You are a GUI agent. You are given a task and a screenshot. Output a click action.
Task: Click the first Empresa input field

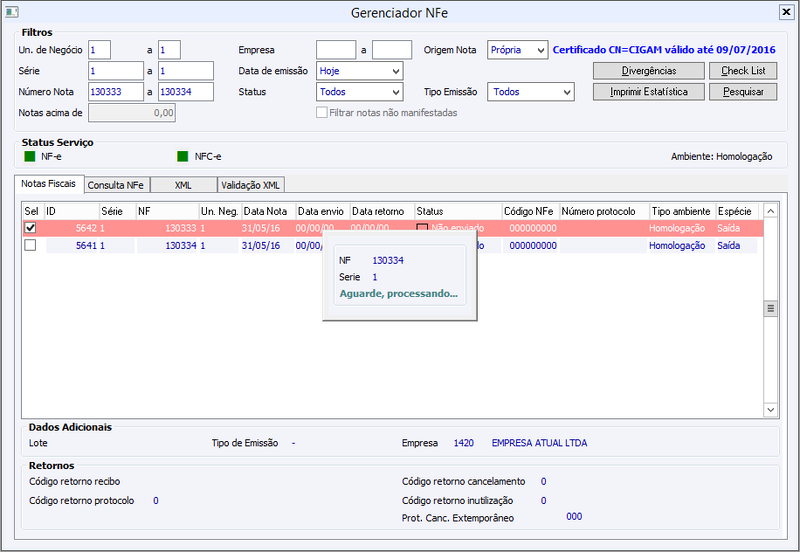(x=336, y=50)
